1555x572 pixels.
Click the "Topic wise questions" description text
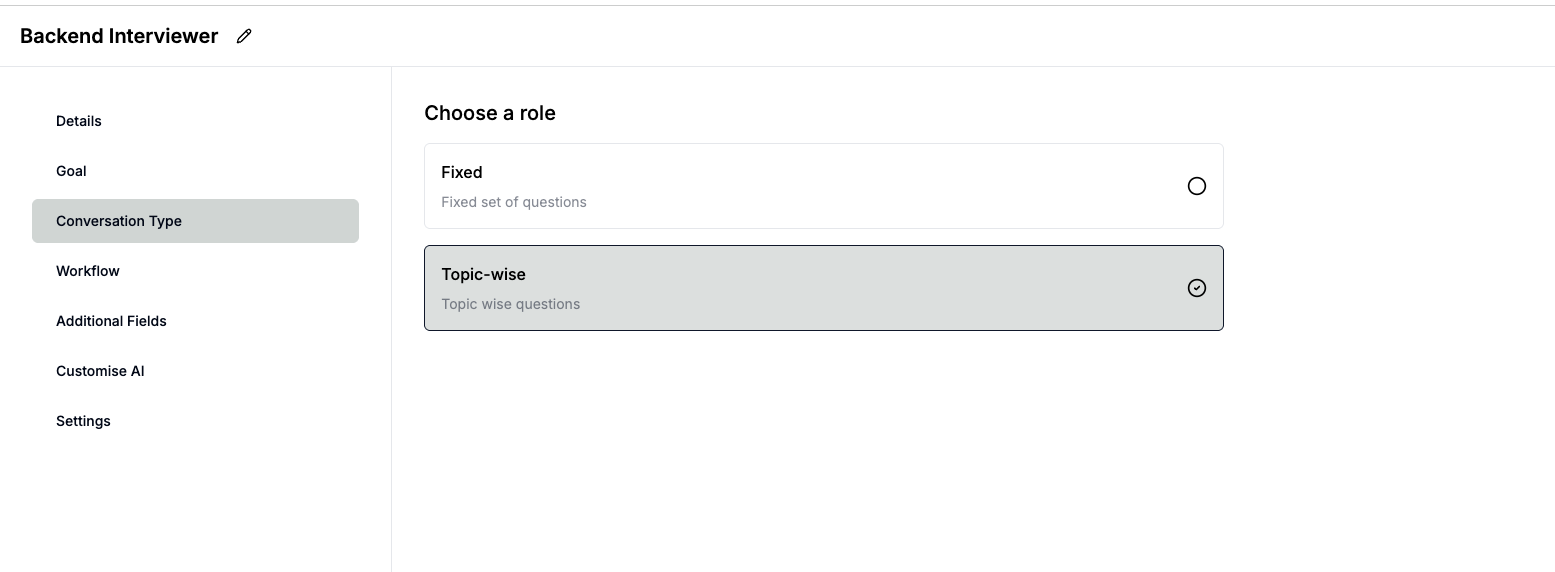pyautogui.click(x=510, y=304)
